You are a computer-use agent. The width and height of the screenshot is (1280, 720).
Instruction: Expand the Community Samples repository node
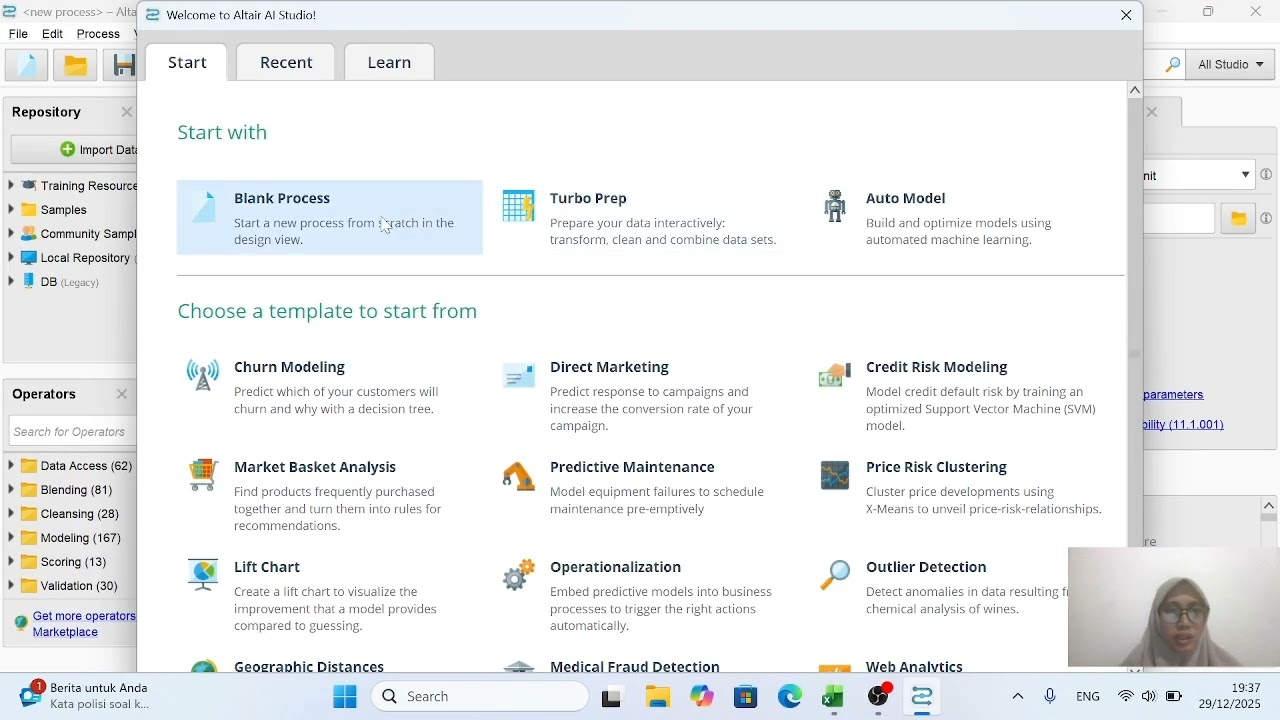(11, 233)
